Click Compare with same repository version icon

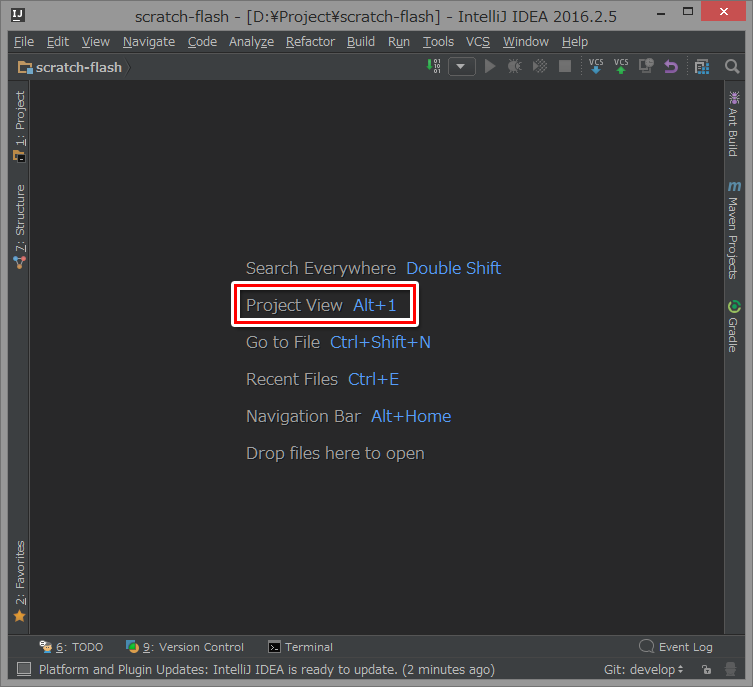click(646, 66)
